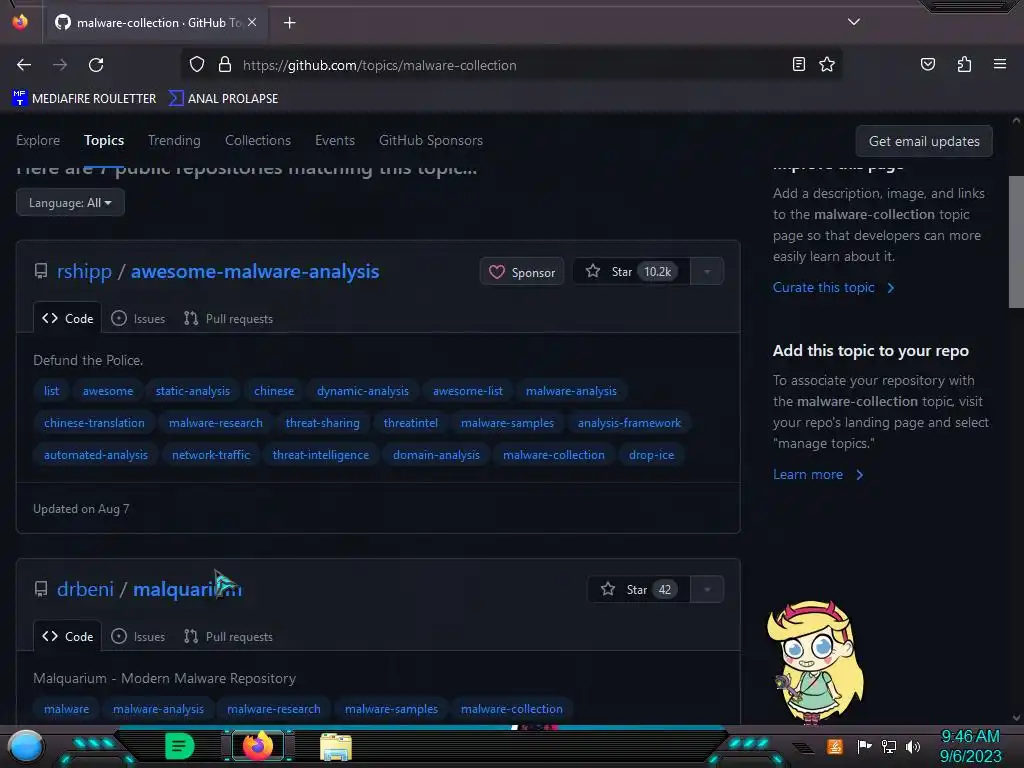
Task: Reload the page with the refresh icon
Action: [x=96, y=65]
